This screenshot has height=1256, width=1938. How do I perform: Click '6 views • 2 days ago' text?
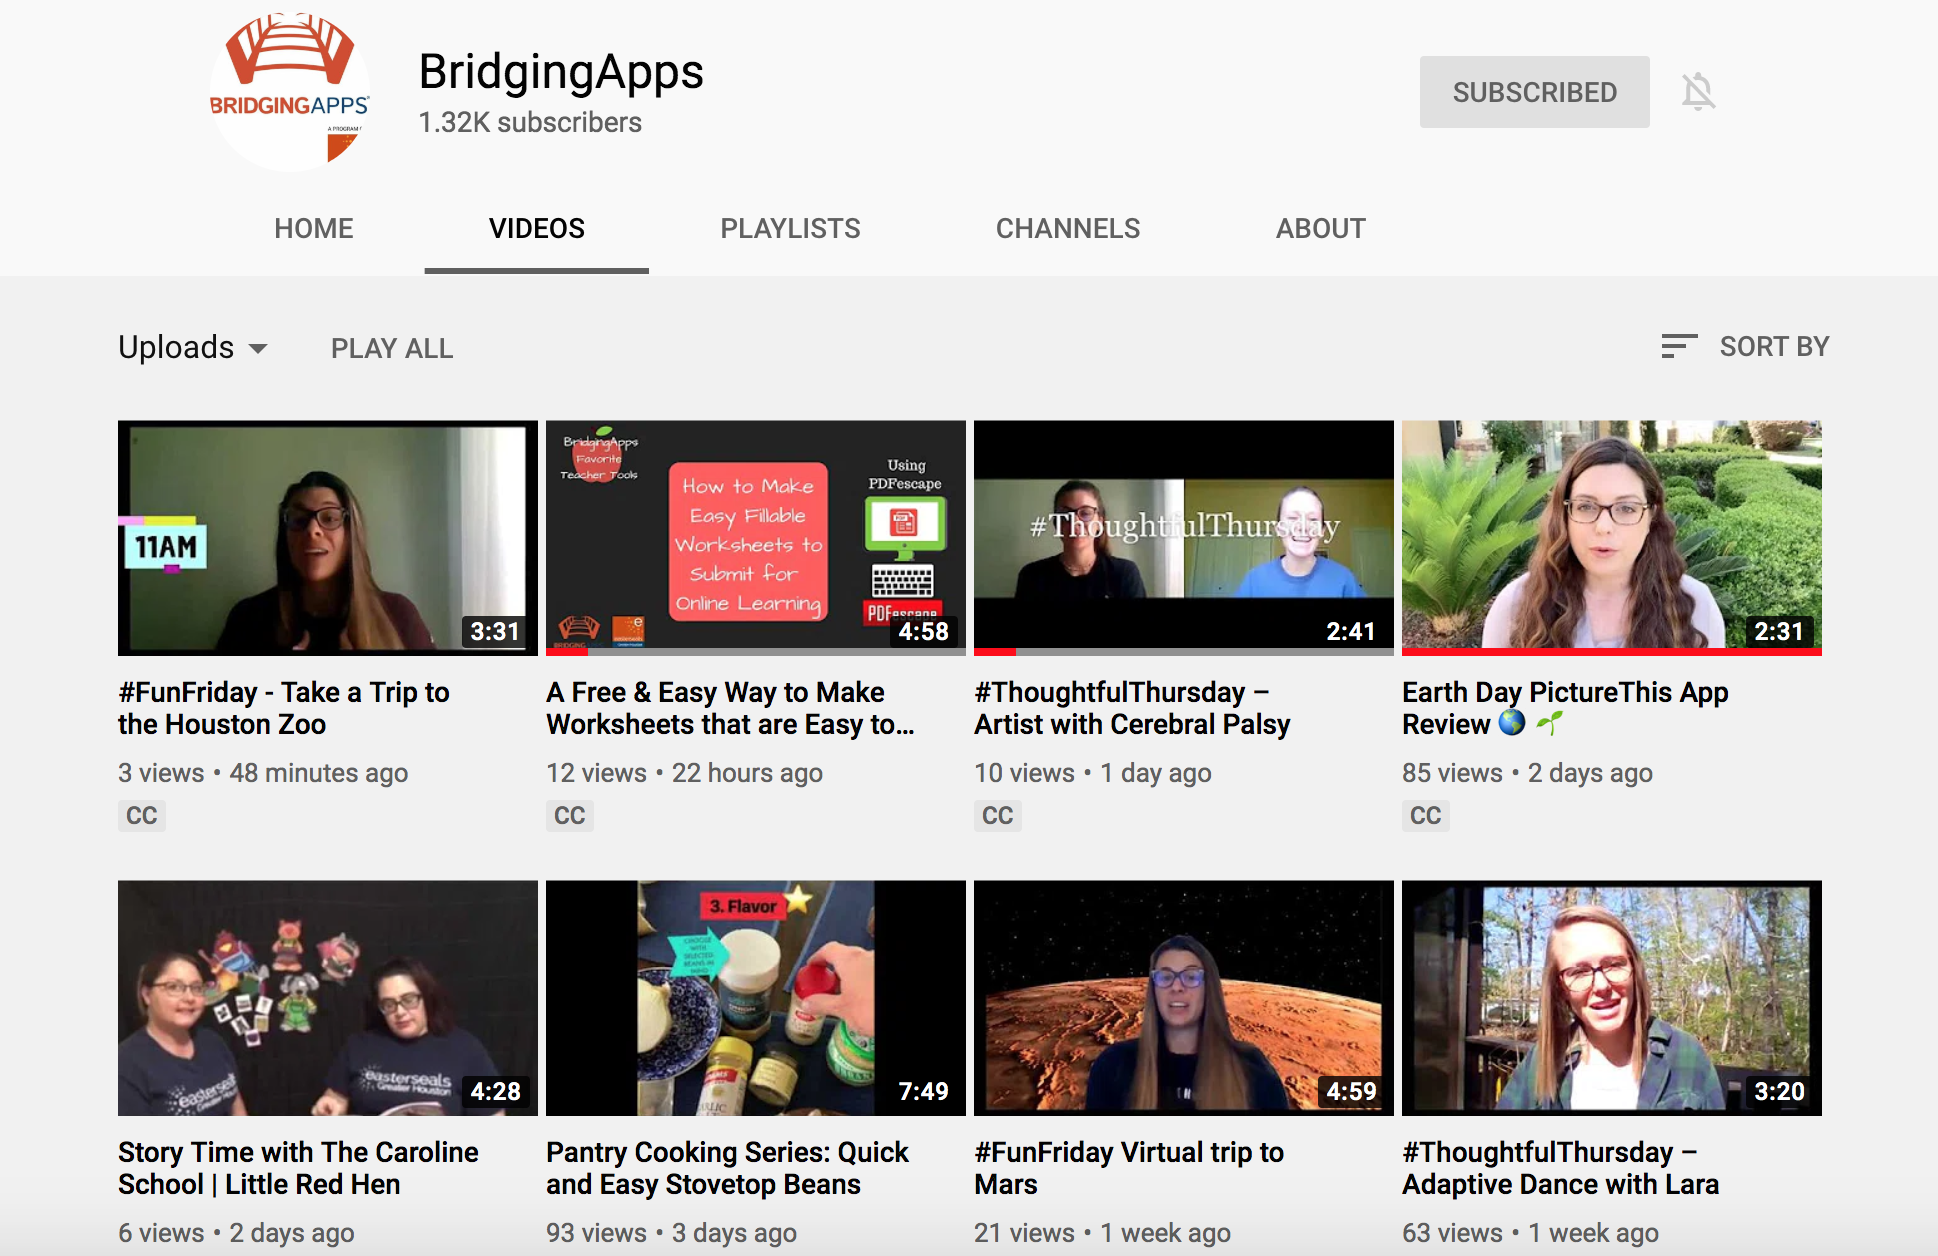(236, 1233)
